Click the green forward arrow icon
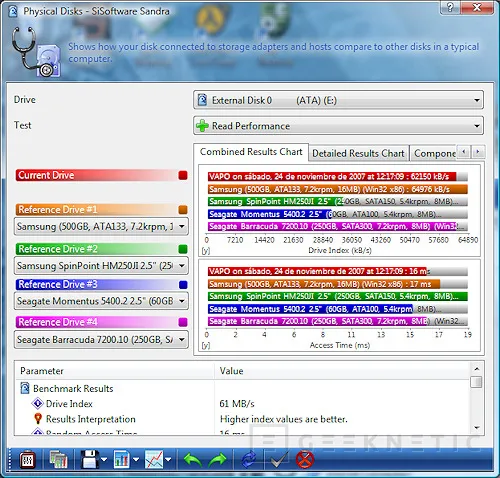Viewport: 500px width, 478px height. point(217,460)
